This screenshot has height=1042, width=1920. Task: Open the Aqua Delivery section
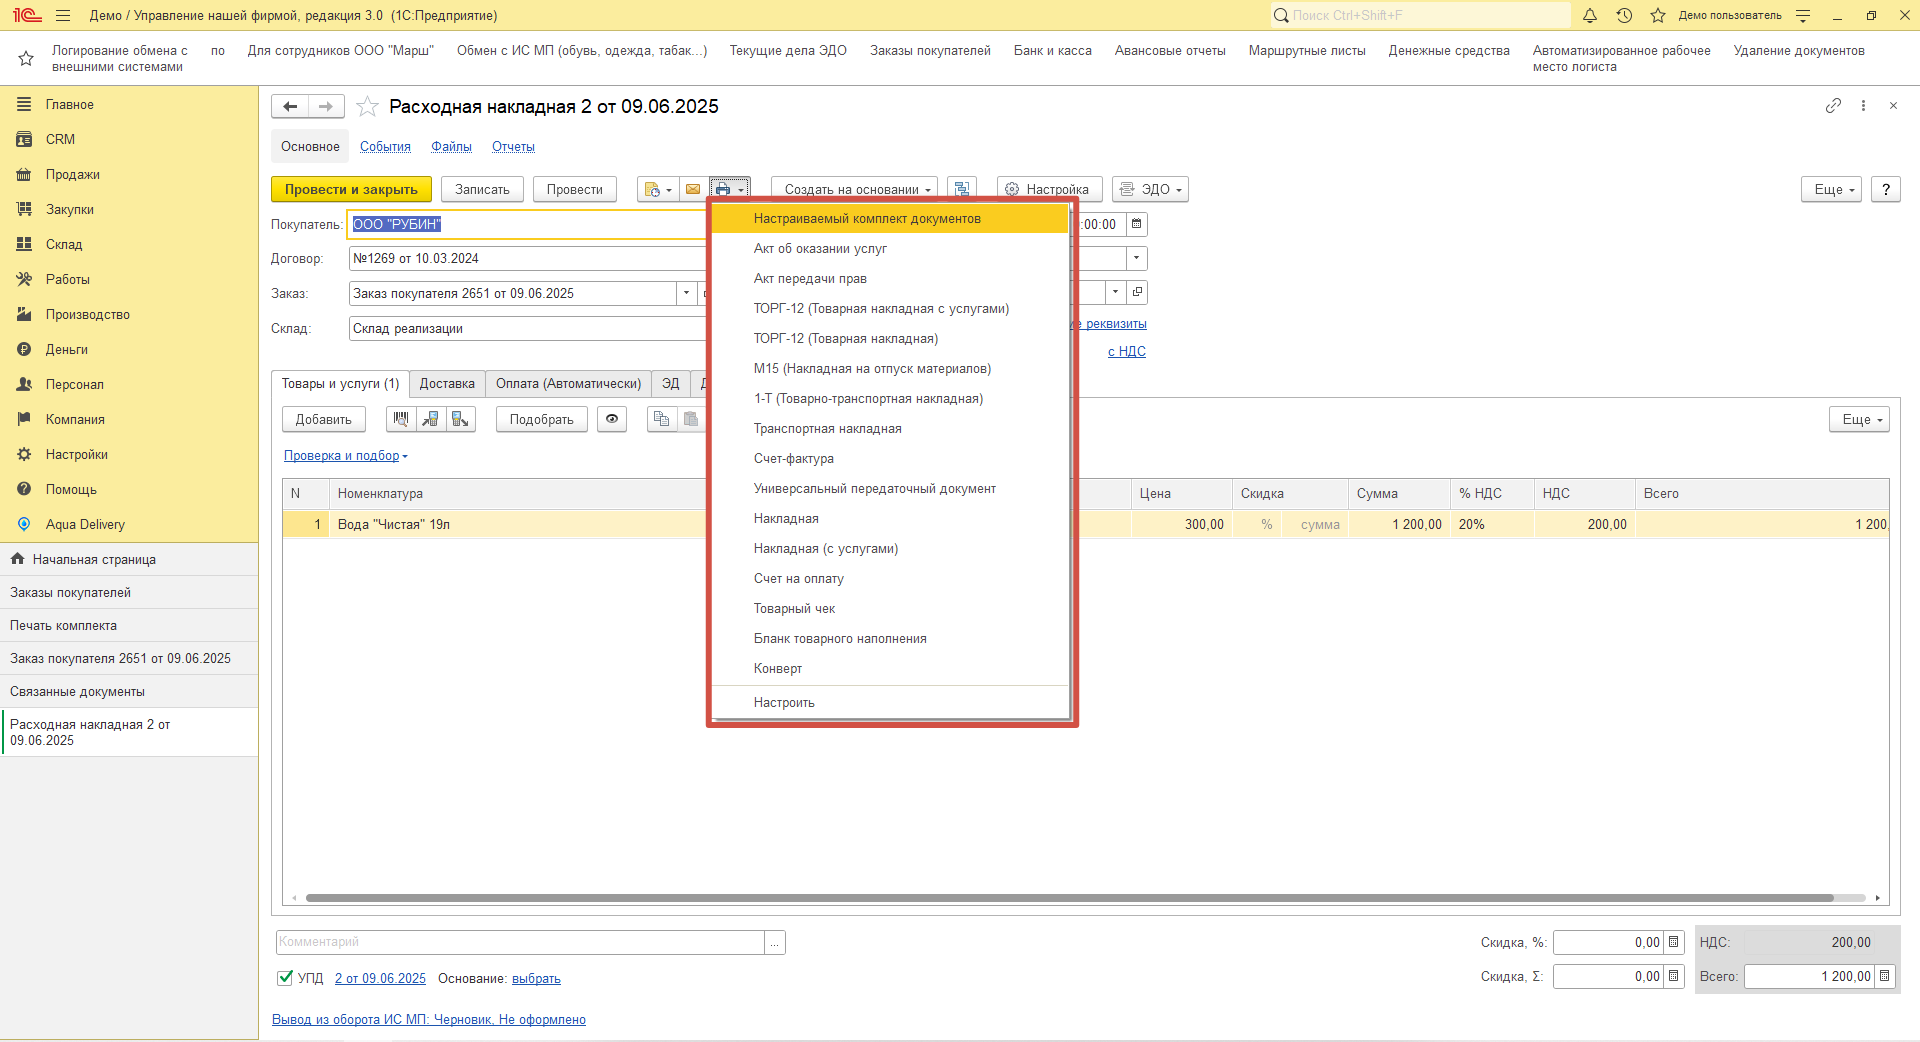point(85,524)
